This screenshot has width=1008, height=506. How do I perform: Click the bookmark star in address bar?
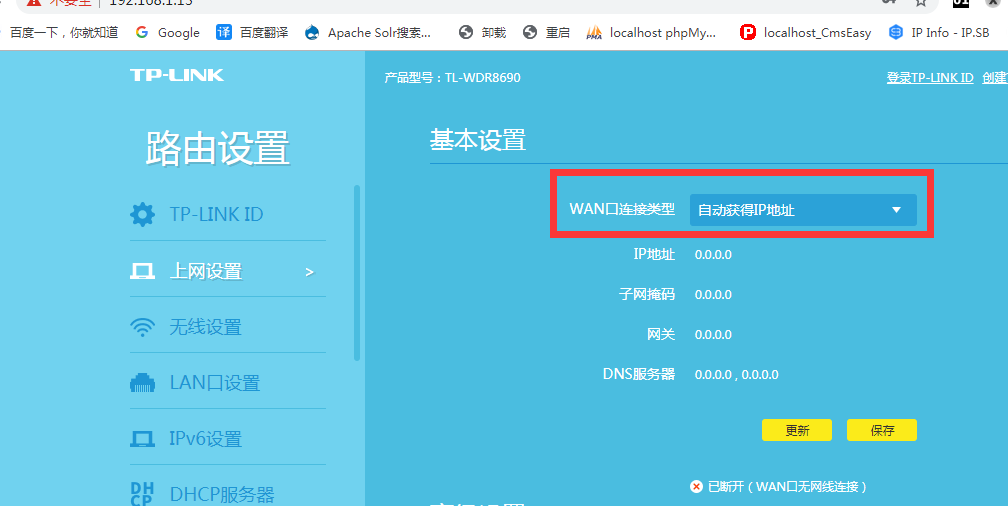pos(921,3)
